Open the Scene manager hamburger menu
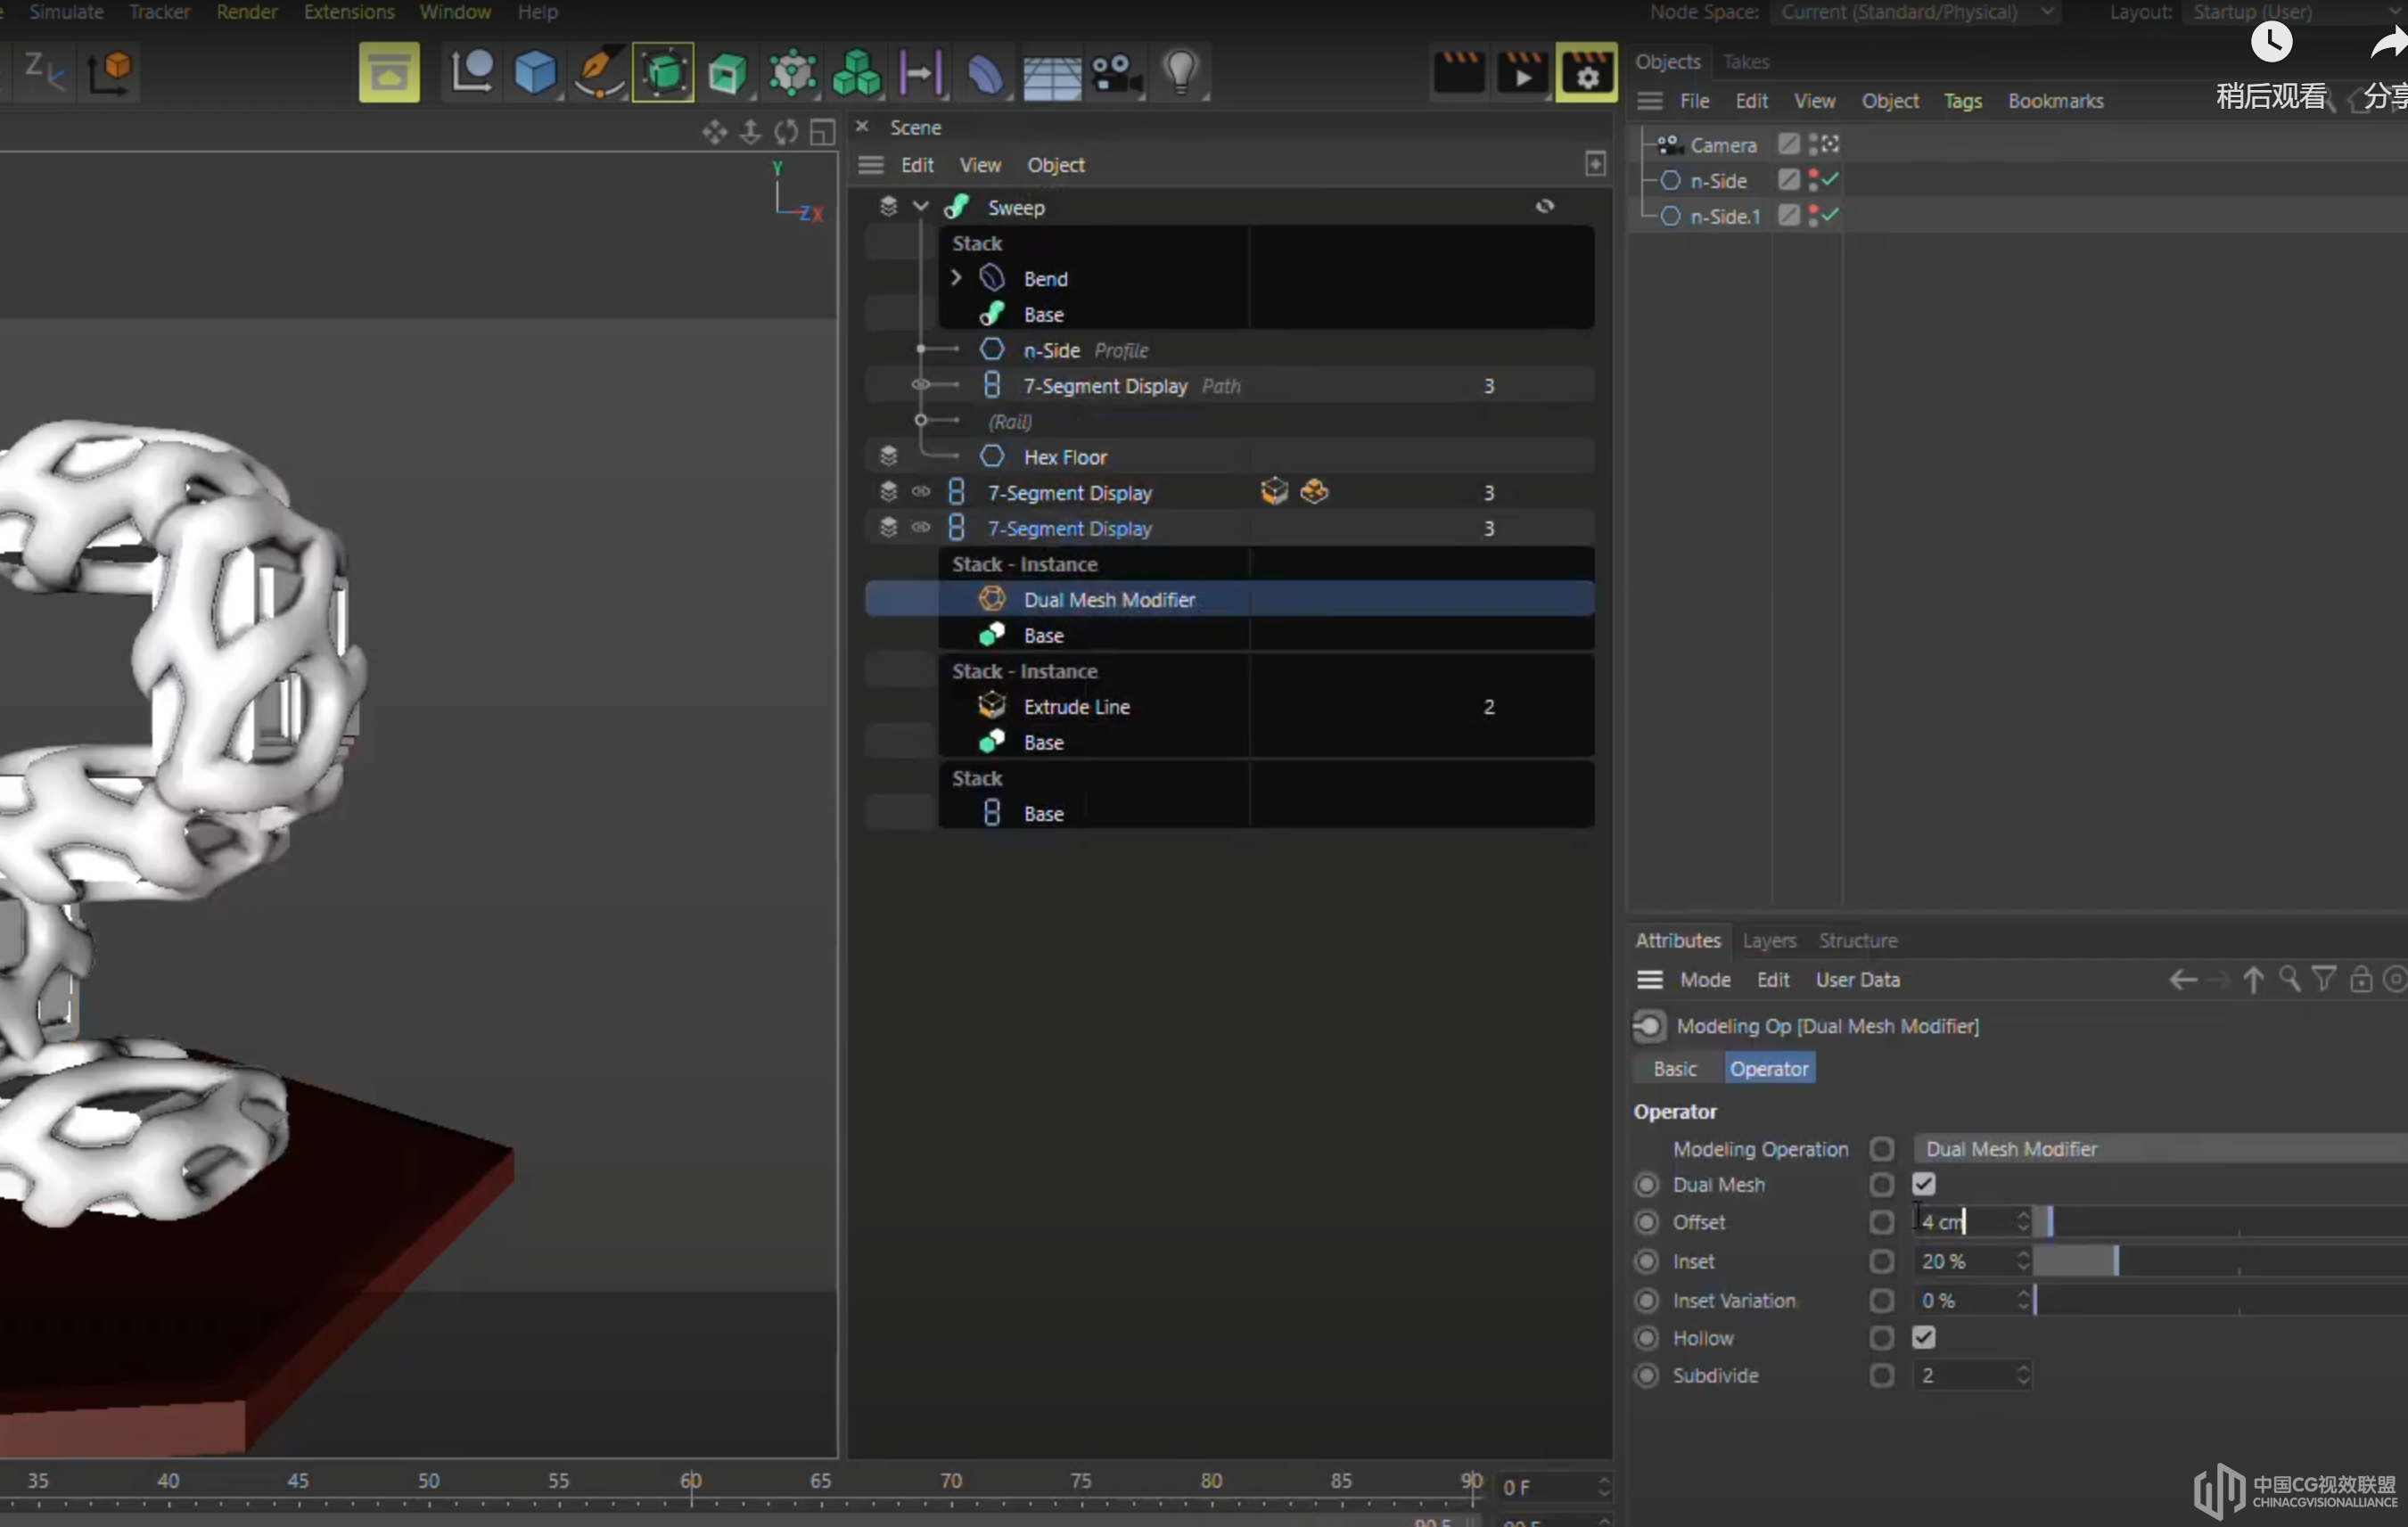This screenshot has width=2408, height=1527. [x=871, y=165]
